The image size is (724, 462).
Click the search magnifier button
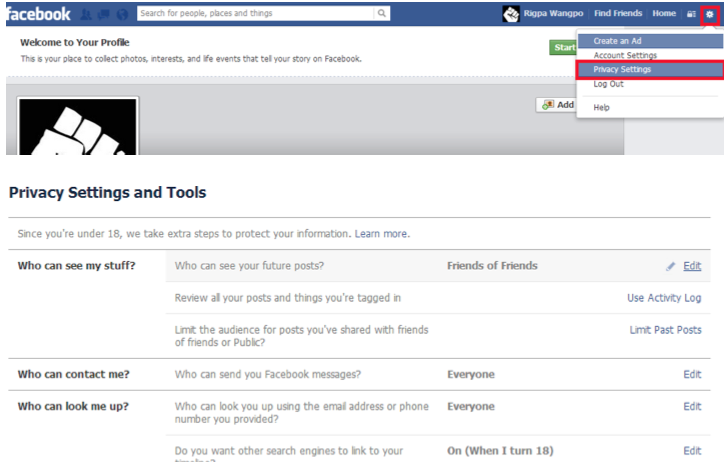click(381, 13)
